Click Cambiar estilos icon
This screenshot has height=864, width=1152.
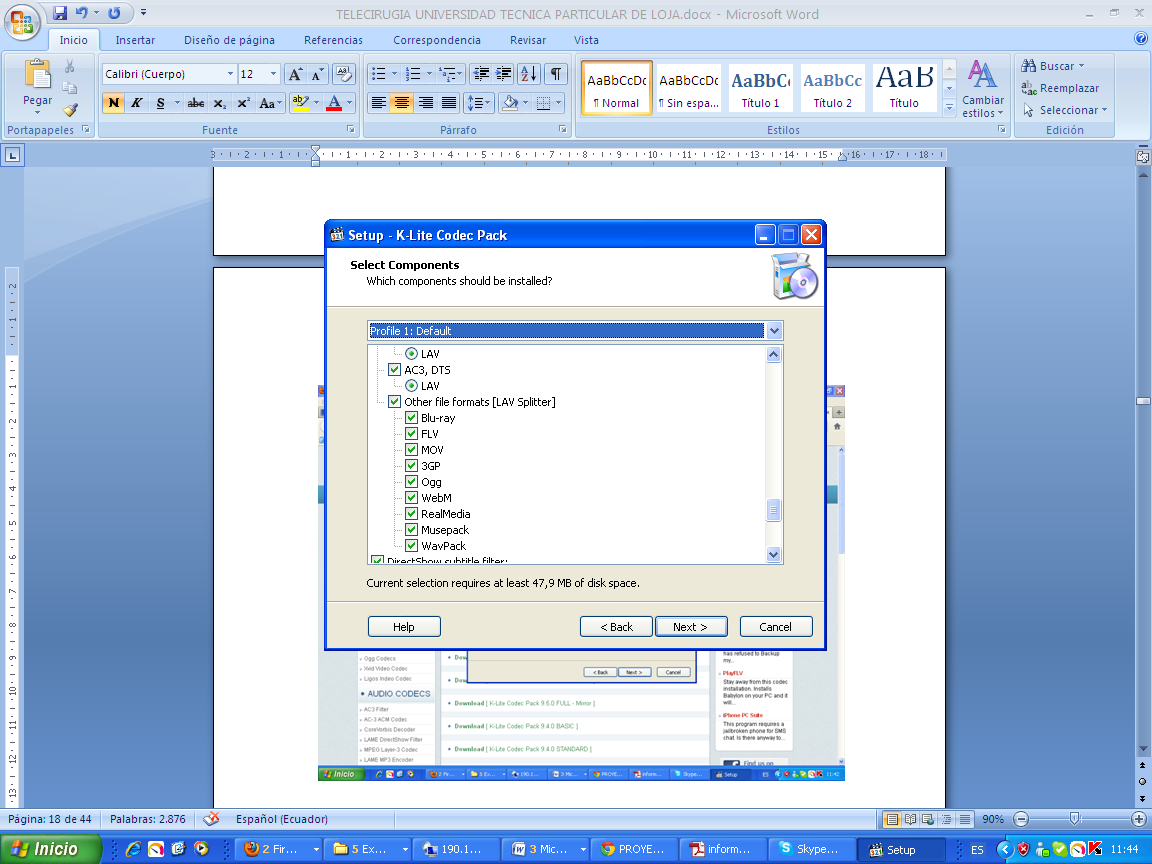click(982, 88)
